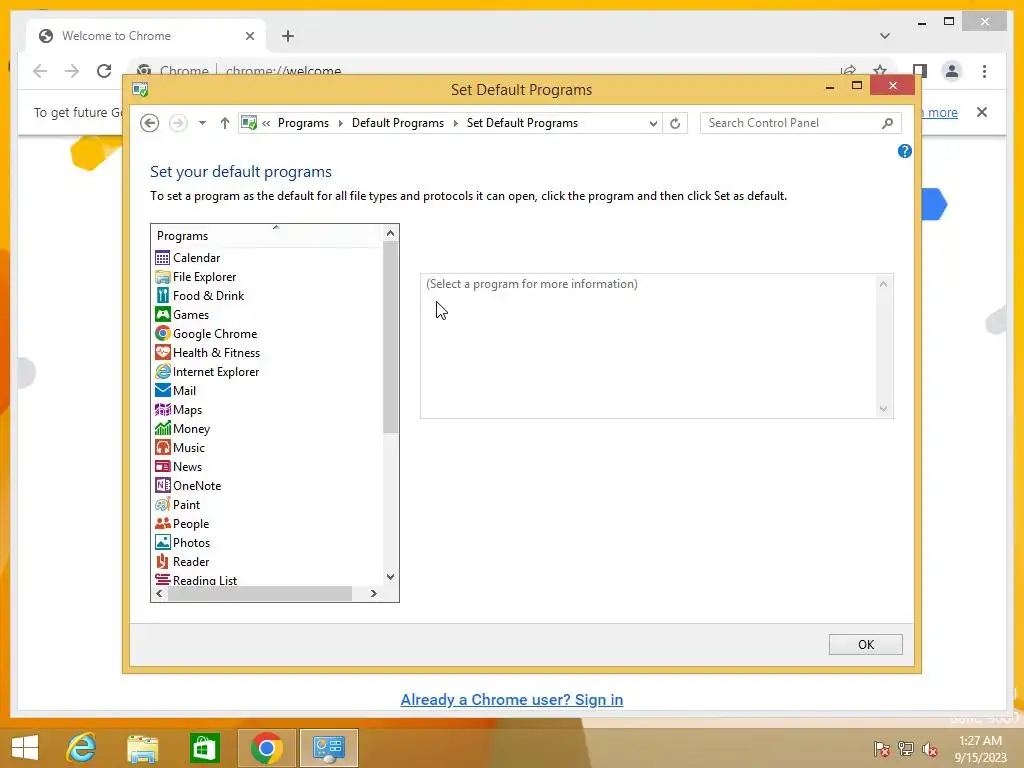The height and width of the screenshot is (768, 1024).
Task: Select the Internet Explorer icon in Programs list
Action: pyautogui.click(x=163, y=372)
